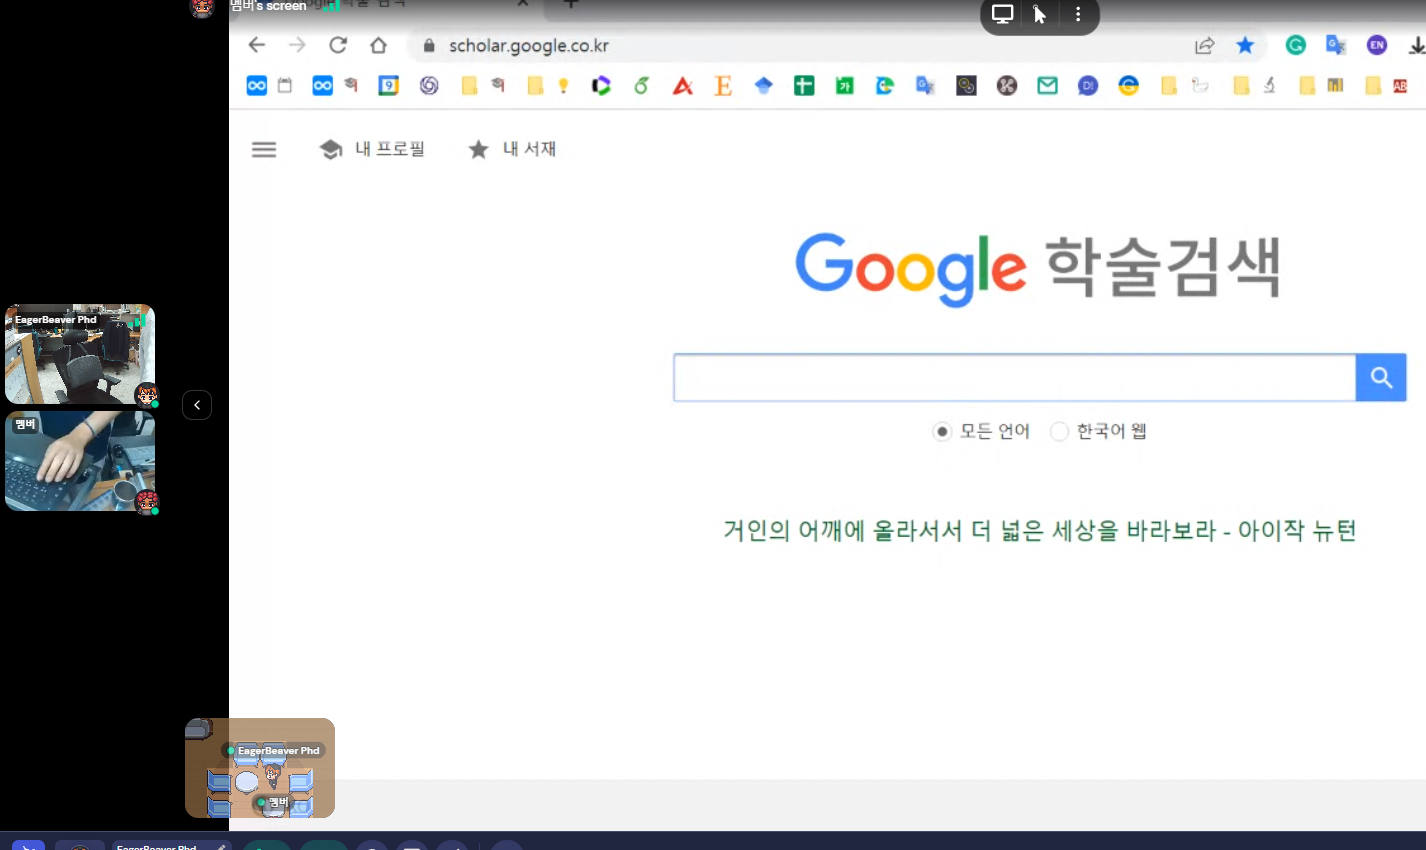Click the browser forward arrow

[297, 45]
